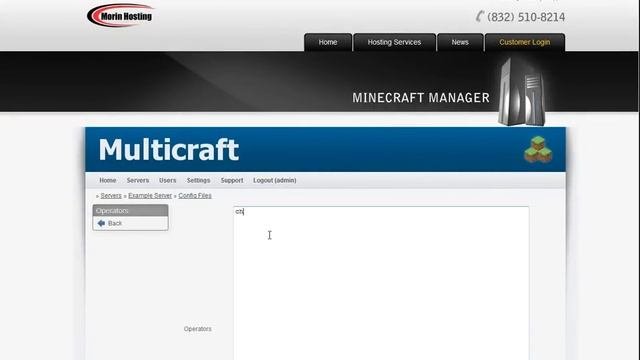The height and width of the screenshot is (360, 640).
Task: Open the Customer Login tab
Action: [524, 42]
